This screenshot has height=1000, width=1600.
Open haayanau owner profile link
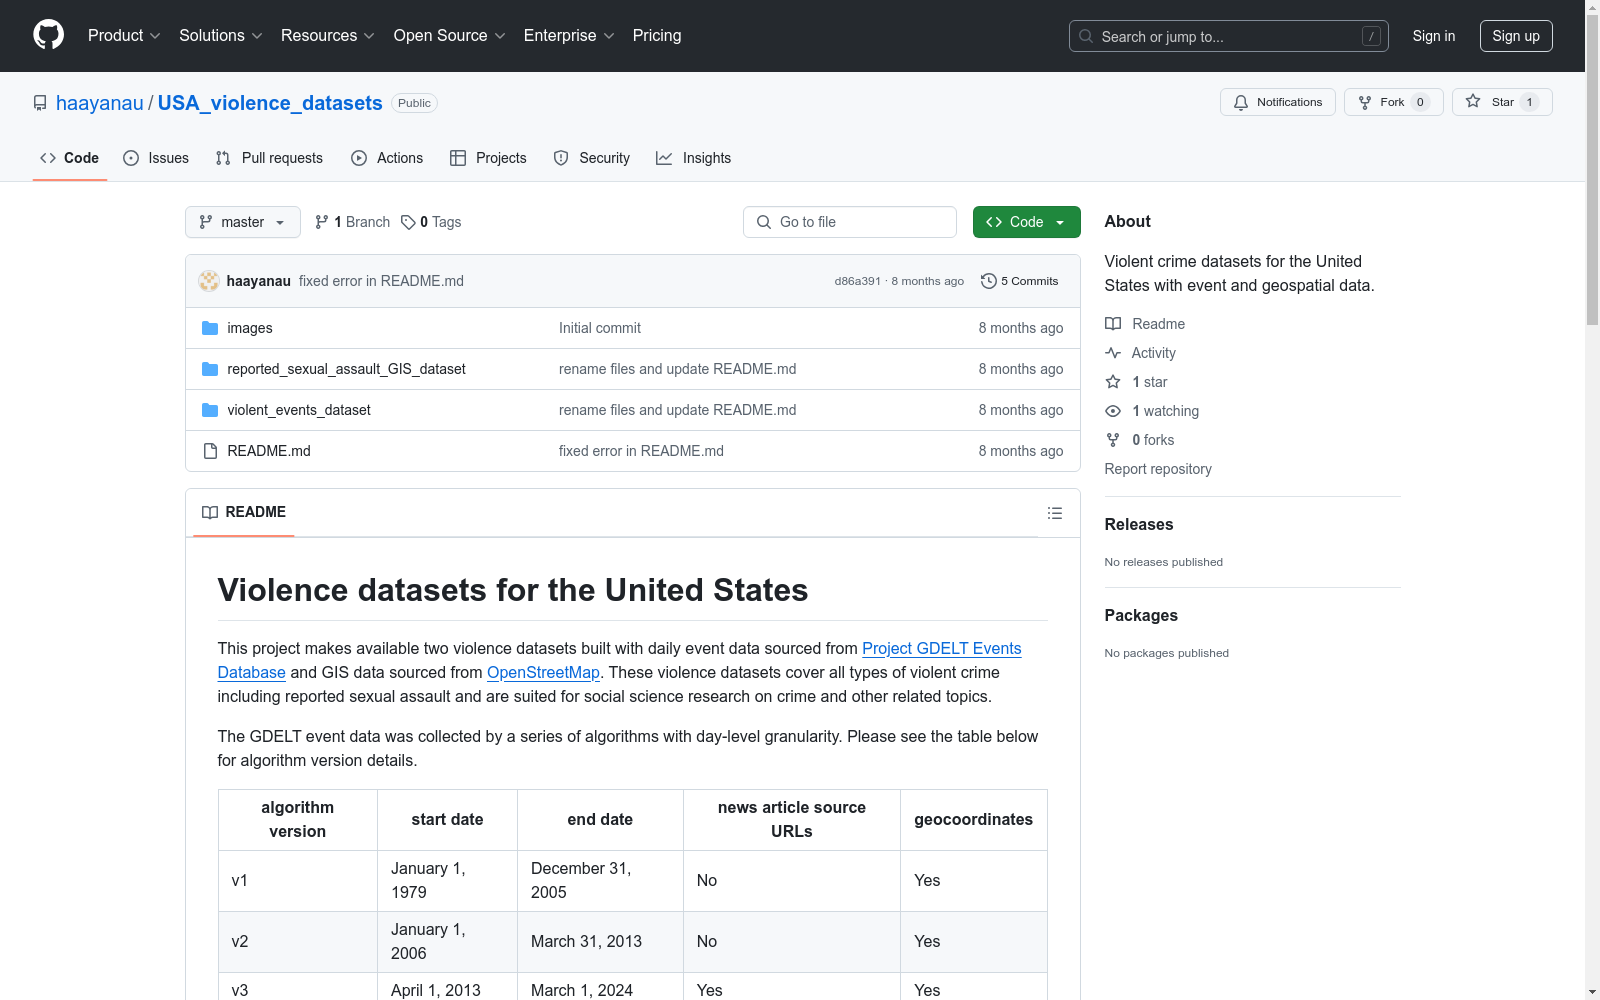[100, 103]
